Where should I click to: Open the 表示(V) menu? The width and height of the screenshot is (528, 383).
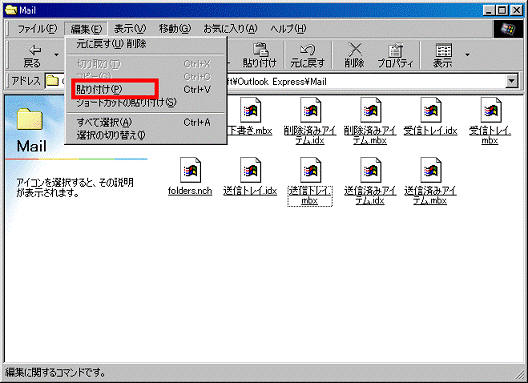130,29
